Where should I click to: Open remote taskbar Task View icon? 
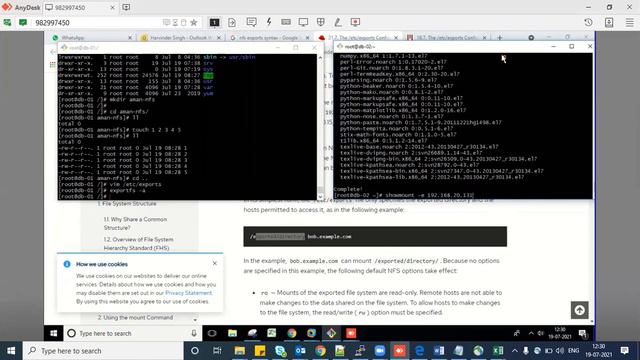point(212,333)
